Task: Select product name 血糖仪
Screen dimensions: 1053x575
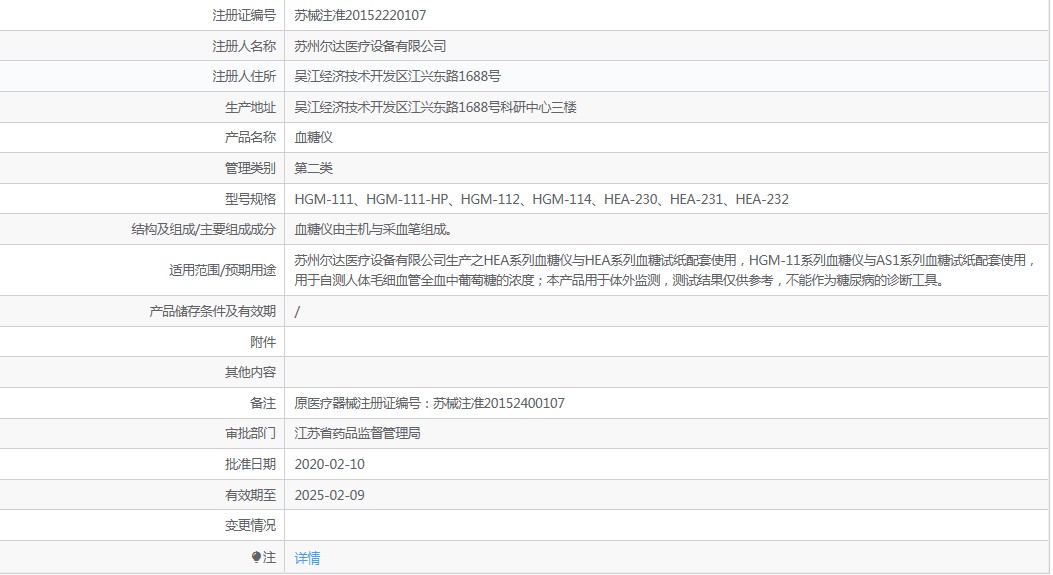Action: click(x=314, y=137)
